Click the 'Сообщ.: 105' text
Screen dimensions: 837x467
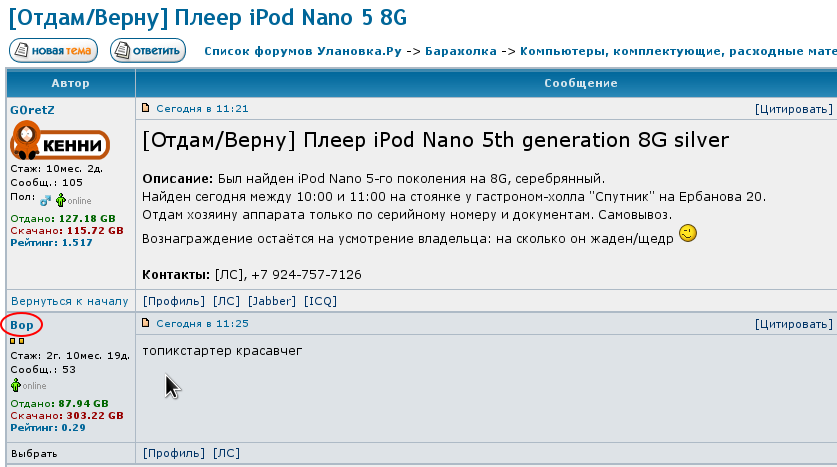coord(46,183)
